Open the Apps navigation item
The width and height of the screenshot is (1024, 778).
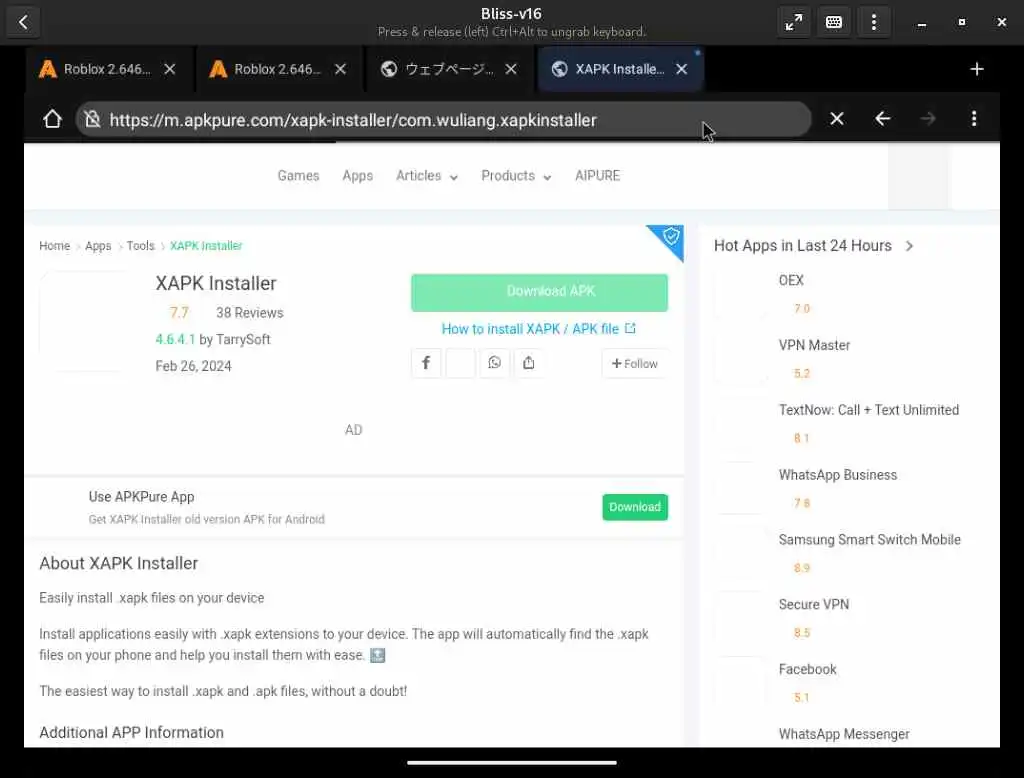pyautogui.click(x=357, y=176)
